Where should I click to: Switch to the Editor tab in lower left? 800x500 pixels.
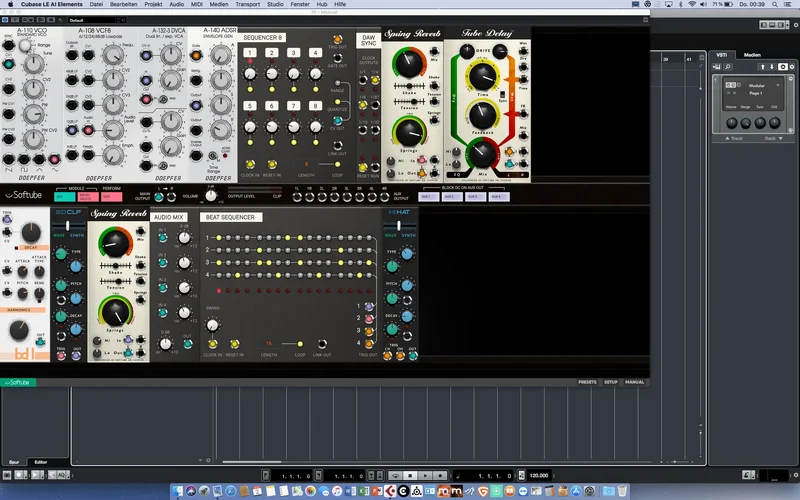[x=40, y=462]
